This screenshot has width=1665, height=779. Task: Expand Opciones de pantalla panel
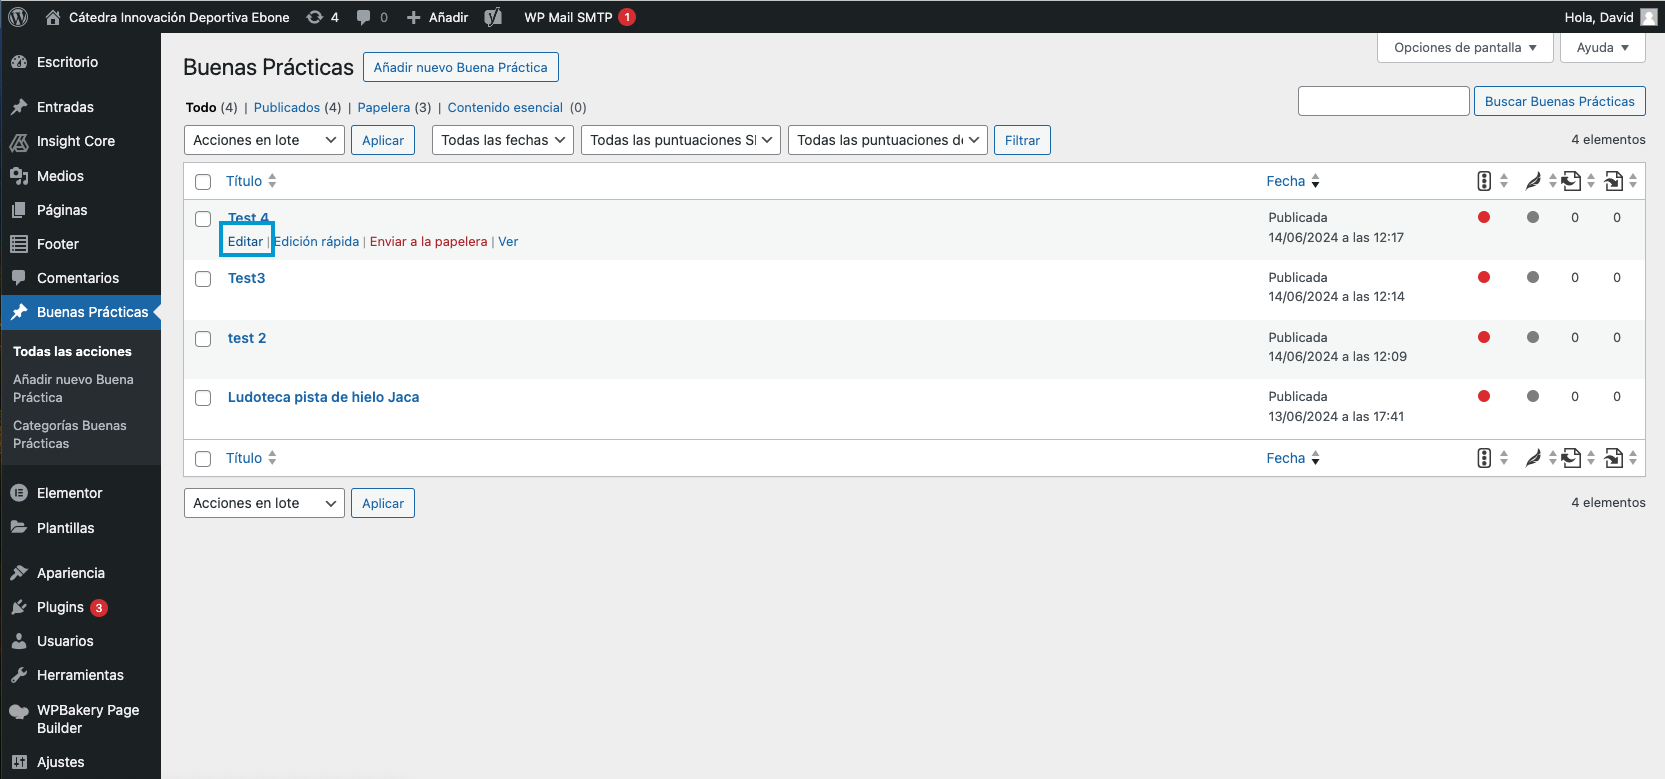[1464, 47]
